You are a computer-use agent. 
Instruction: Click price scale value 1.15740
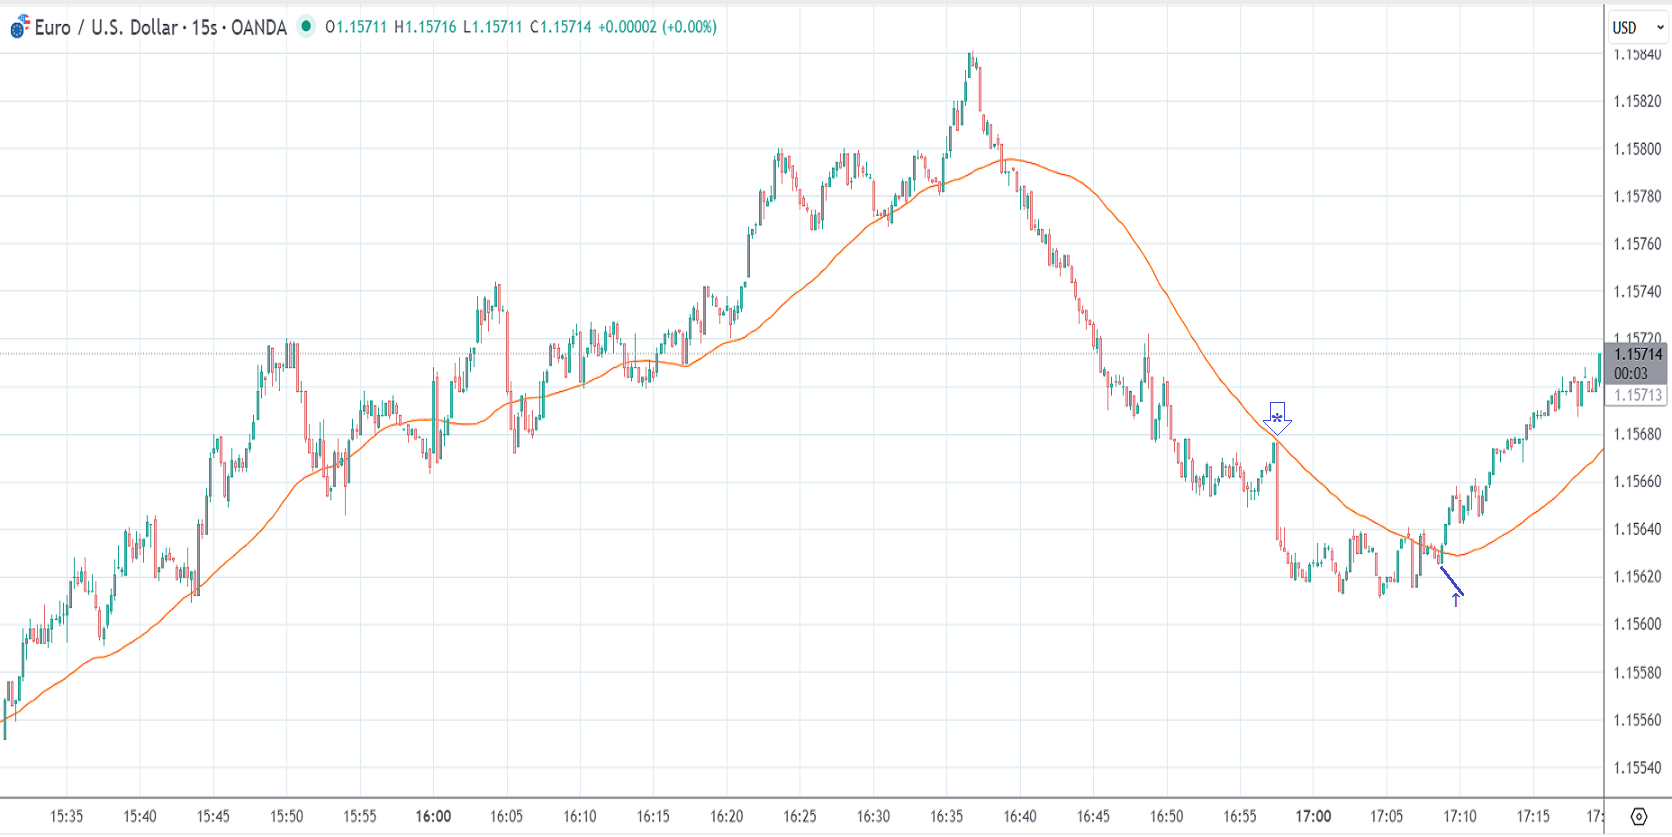(x=1637, y=292)
